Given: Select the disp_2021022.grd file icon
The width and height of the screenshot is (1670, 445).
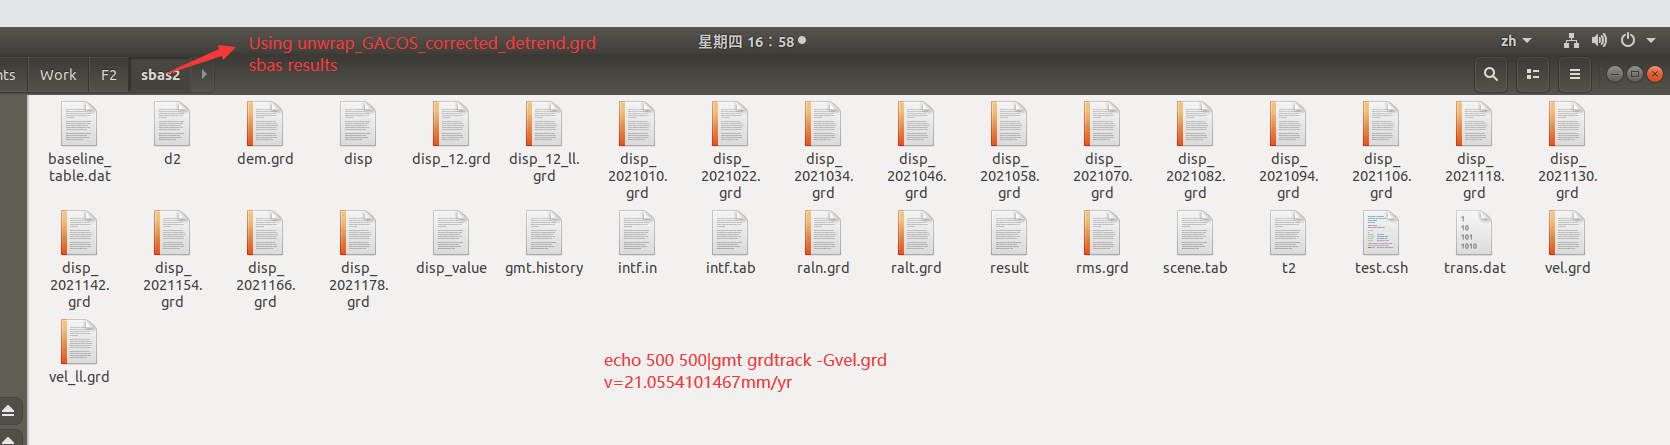Looking at the screenshot, I should click(x=730, y=124).
